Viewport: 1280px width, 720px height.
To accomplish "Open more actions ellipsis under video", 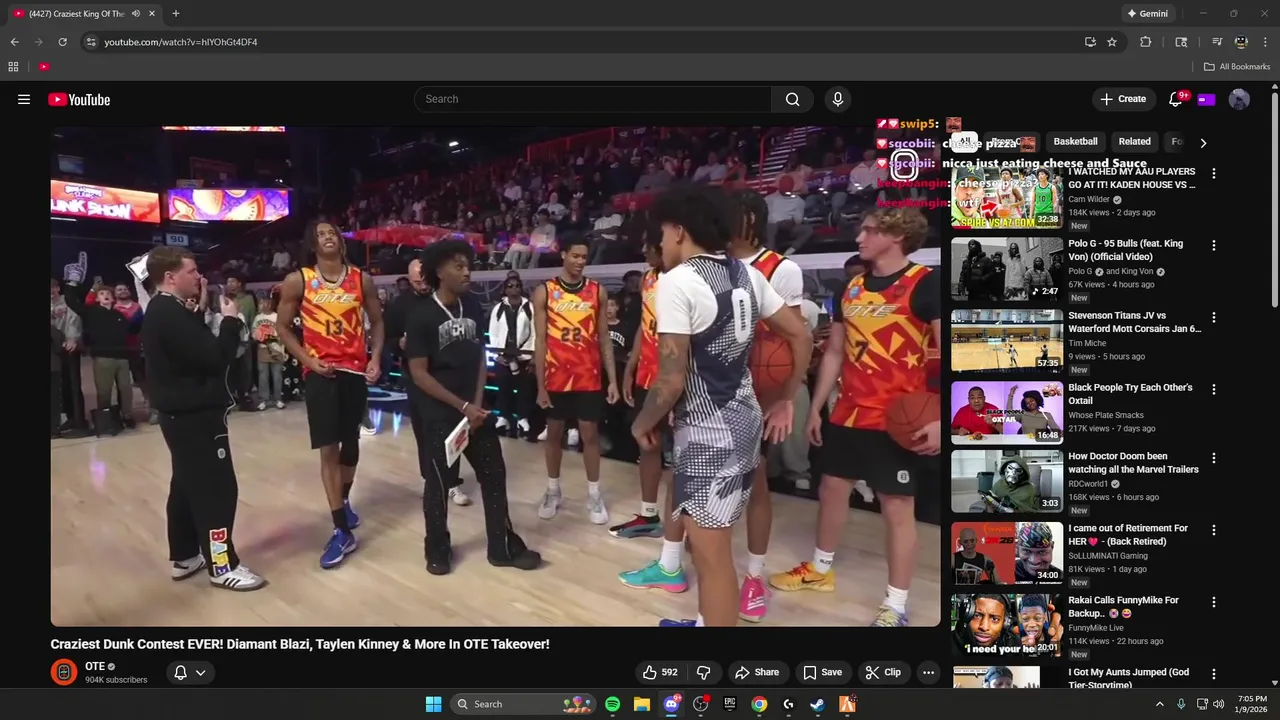I will coord(928,672).
